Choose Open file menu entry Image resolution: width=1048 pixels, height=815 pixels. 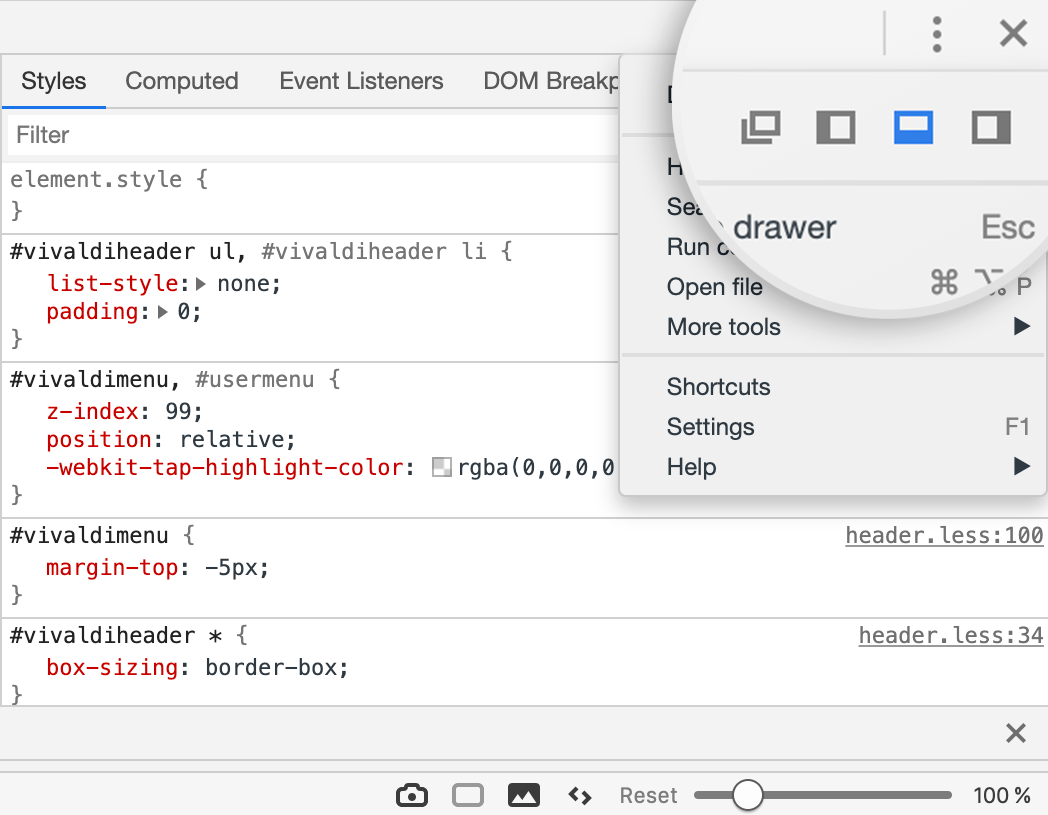[714, 287]
